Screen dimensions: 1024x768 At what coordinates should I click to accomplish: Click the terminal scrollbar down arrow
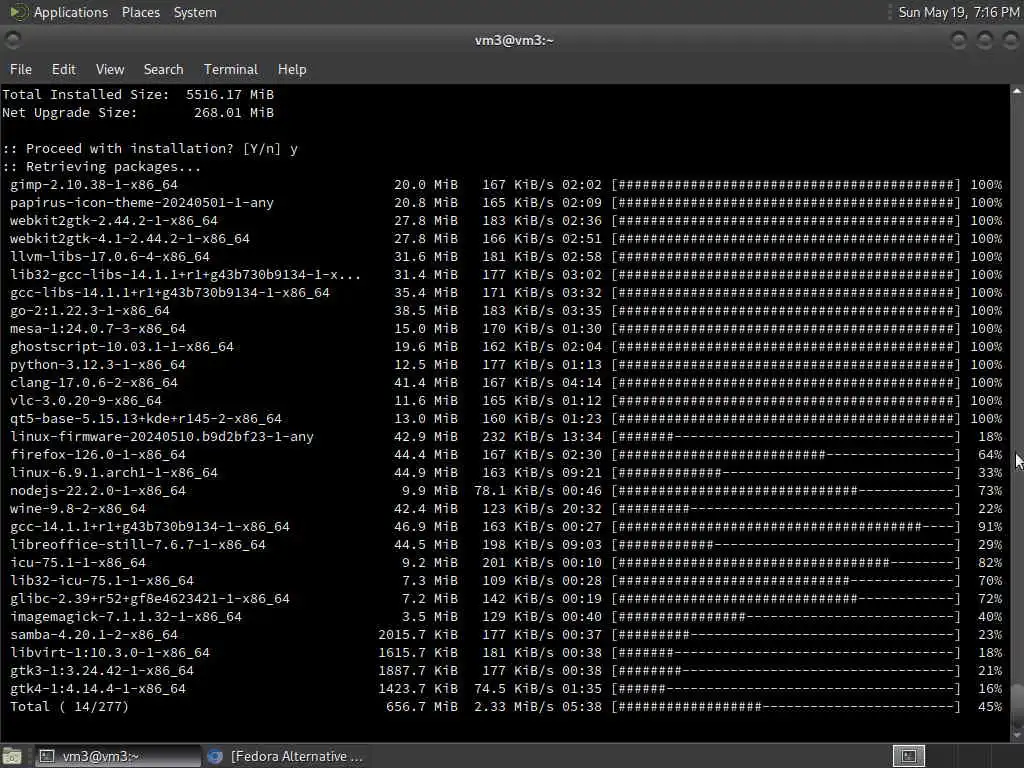click(x=1017, y=735)
